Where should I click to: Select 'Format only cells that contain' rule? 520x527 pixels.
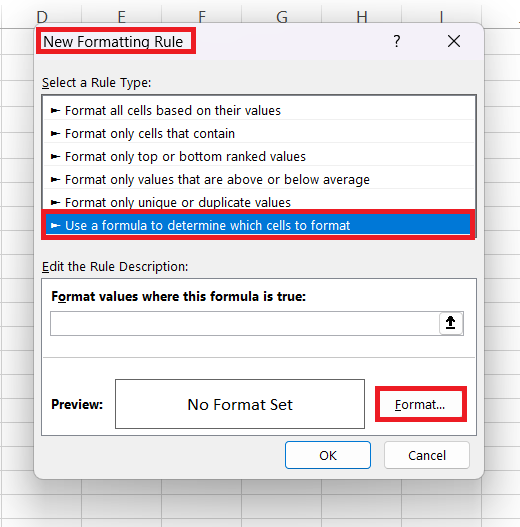258,133
